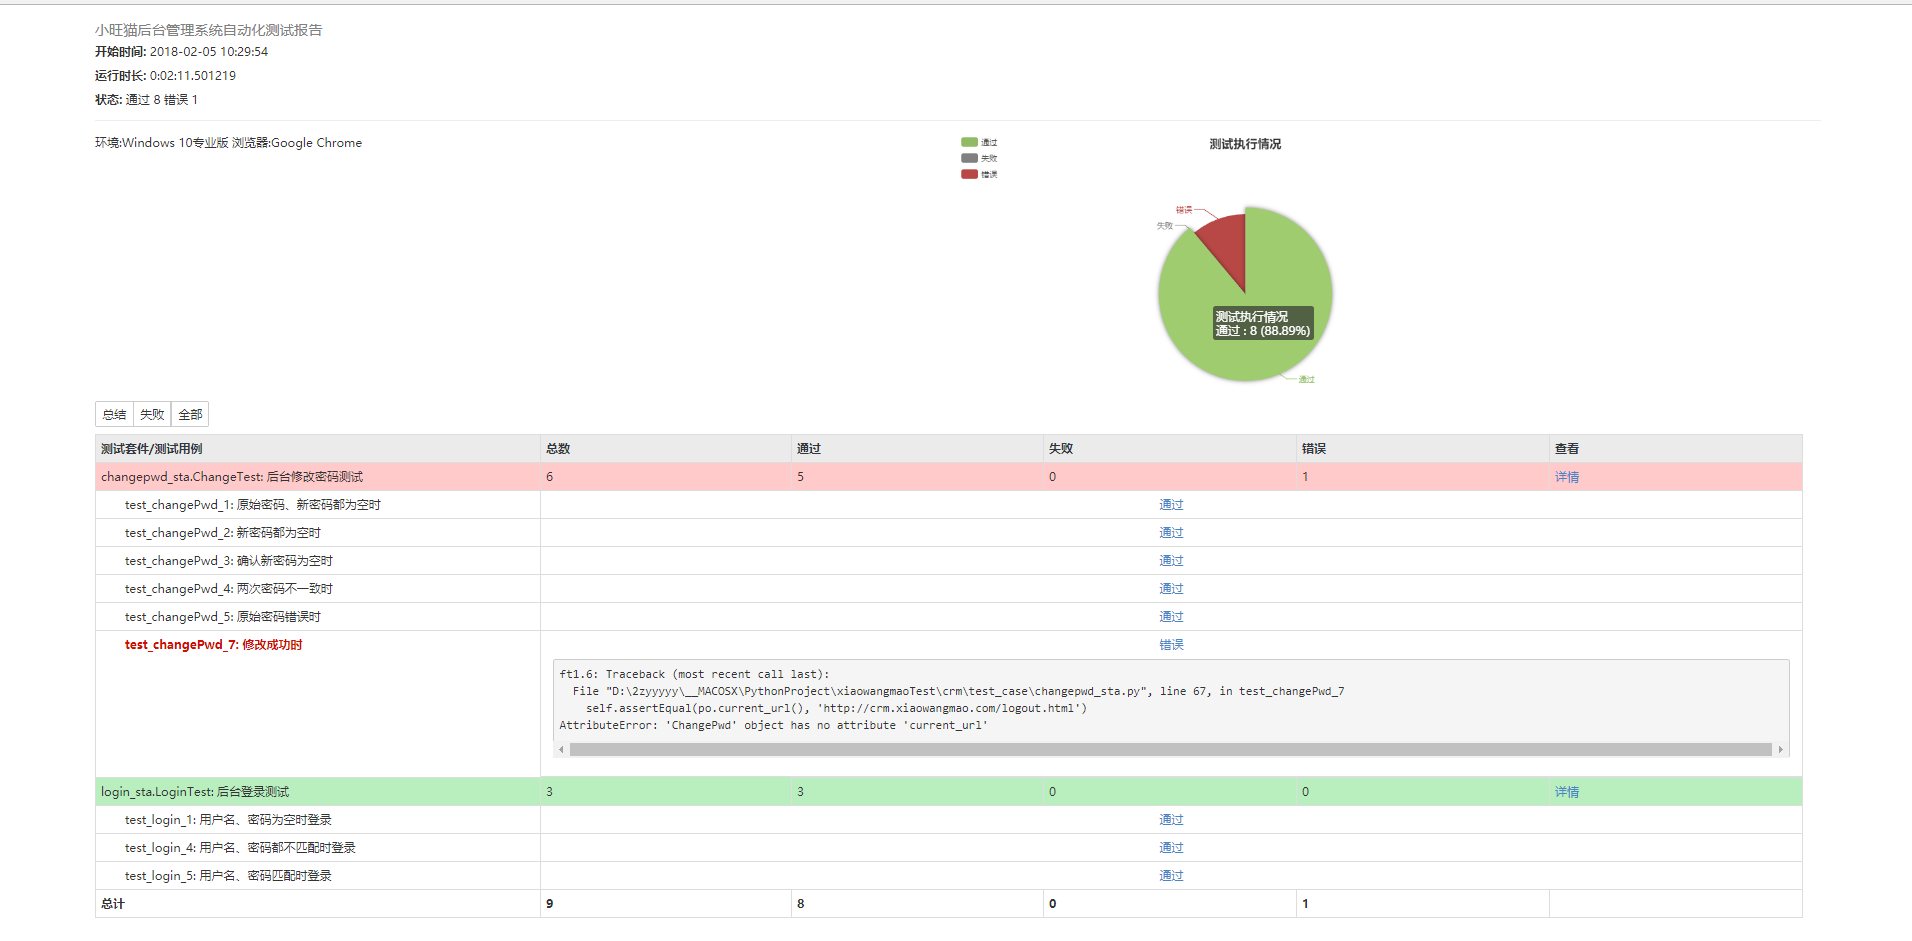Click the 运行时长 duration line
Screen dimensions: 1912x941
(x=165, y=76)
